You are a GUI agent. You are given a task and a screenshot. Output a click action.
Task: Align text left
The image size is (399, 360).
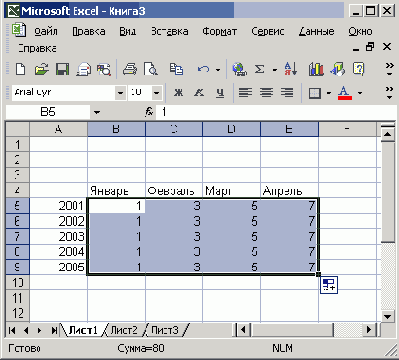[x=245, y=93]
